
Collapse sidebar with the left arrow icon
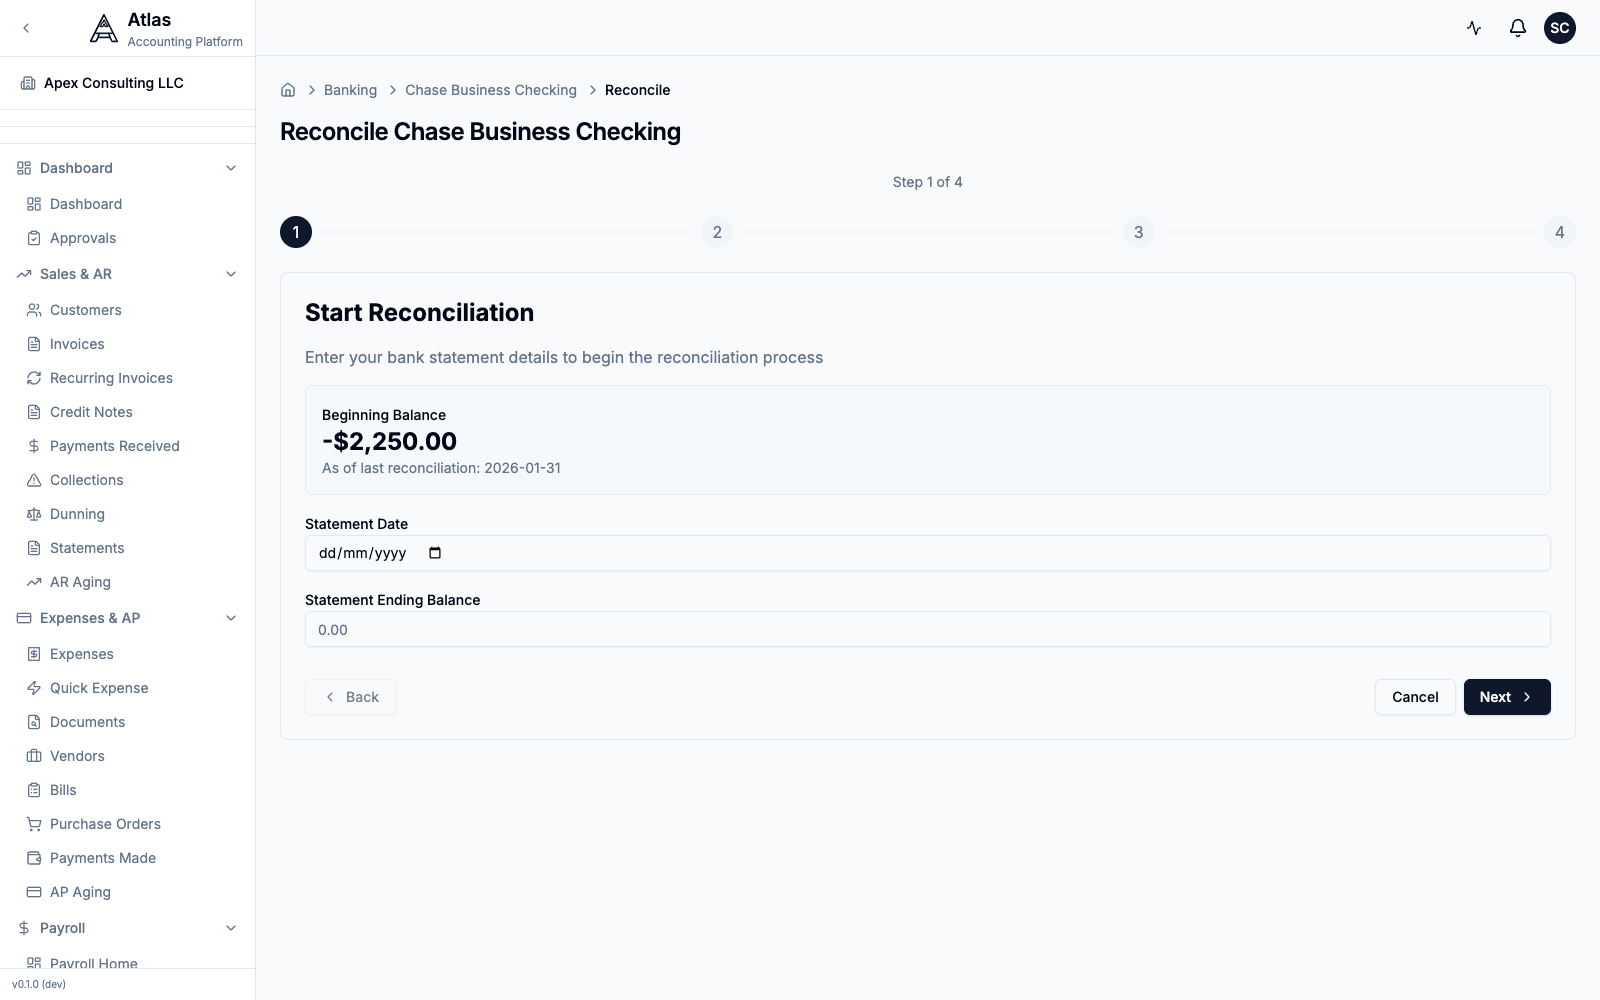pos(26,28)
